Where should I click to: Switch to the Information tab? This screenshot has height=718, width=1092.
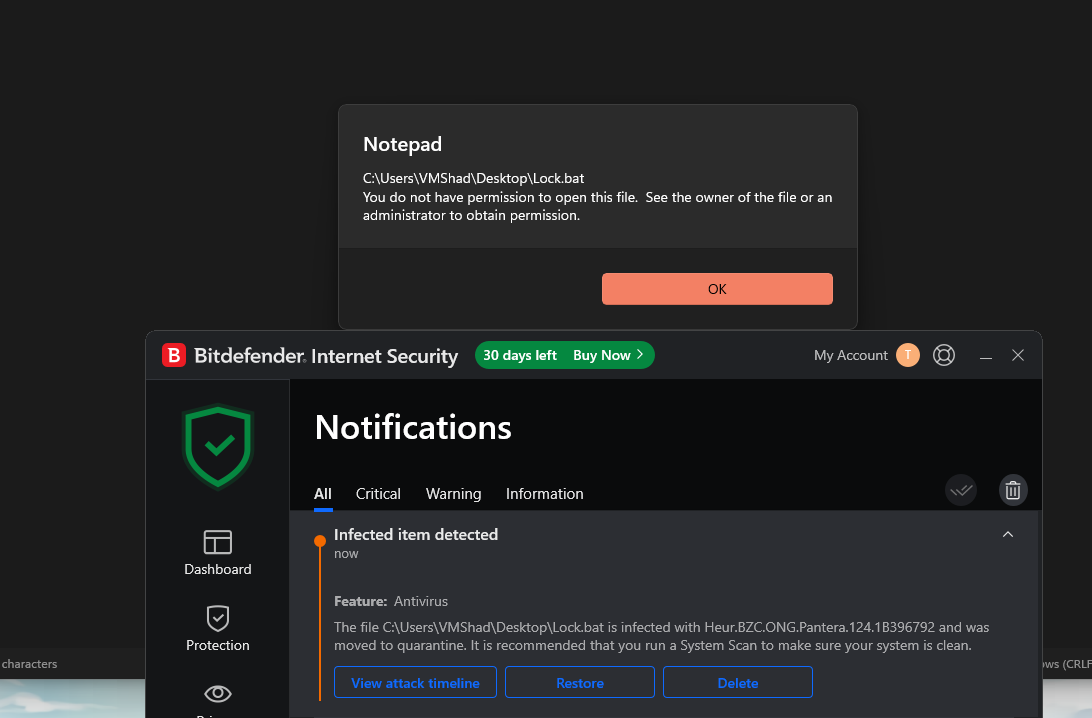click(545, 494)
